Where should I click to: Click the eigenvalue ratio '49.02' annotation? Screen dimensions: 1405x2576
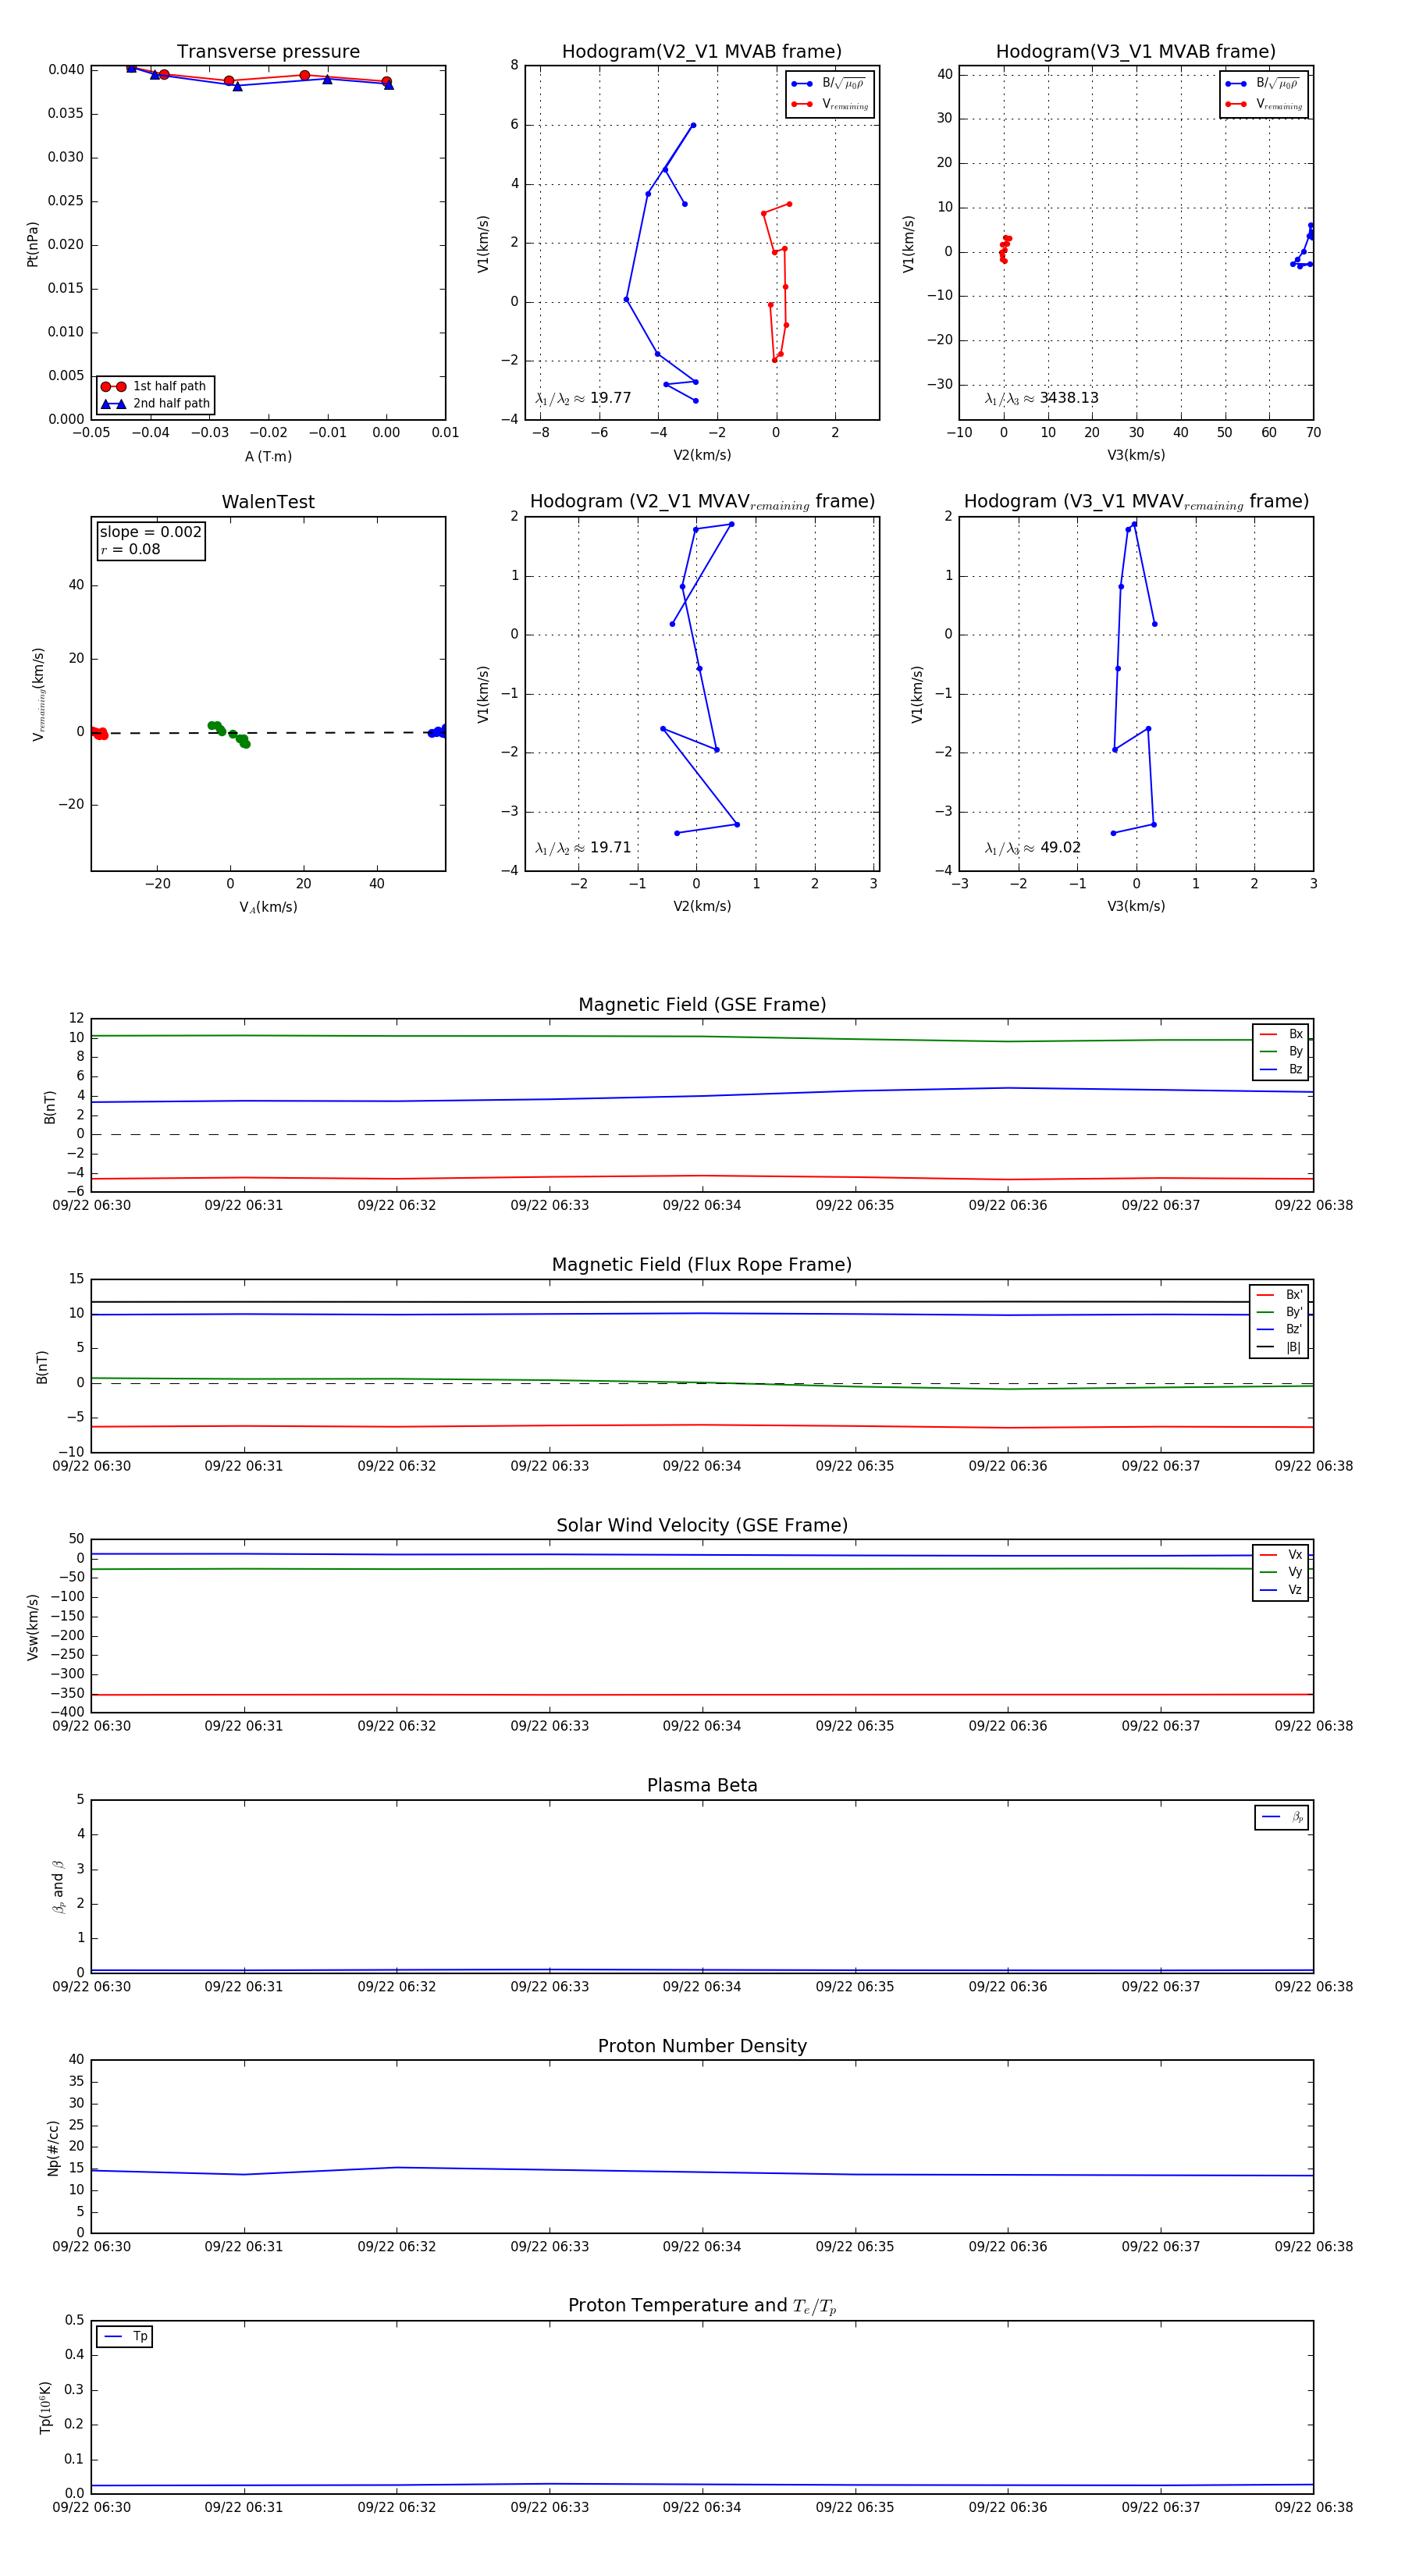pyautogui.click(x=1032, y=848)
